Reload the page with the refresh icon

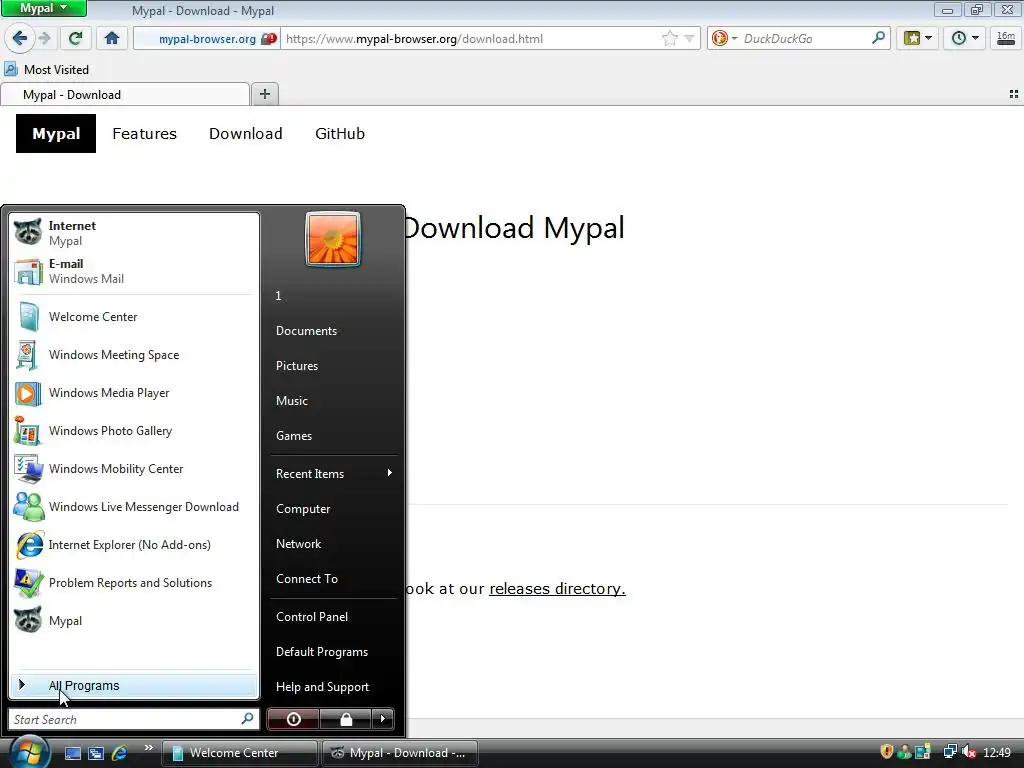click(x=76, y=39)
